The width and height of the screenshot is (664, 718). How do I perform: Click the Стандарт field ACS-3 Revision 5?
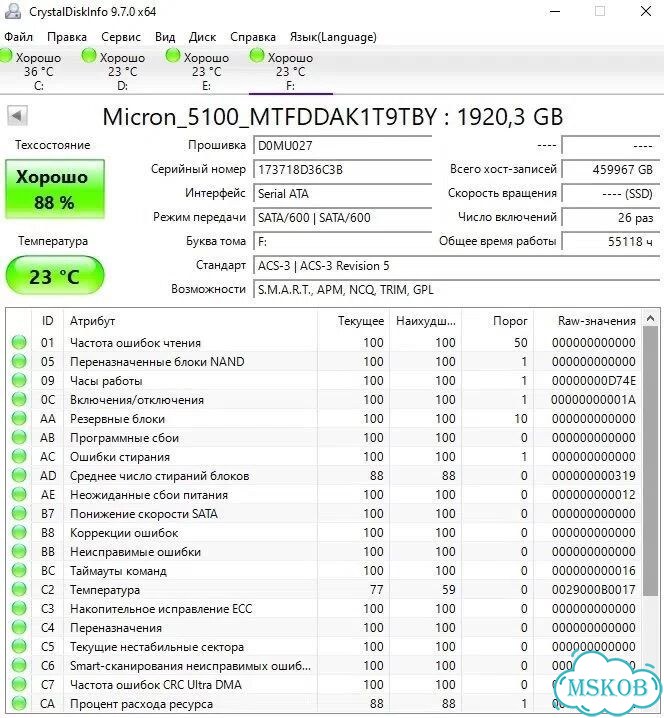click(x=458, y=266)
